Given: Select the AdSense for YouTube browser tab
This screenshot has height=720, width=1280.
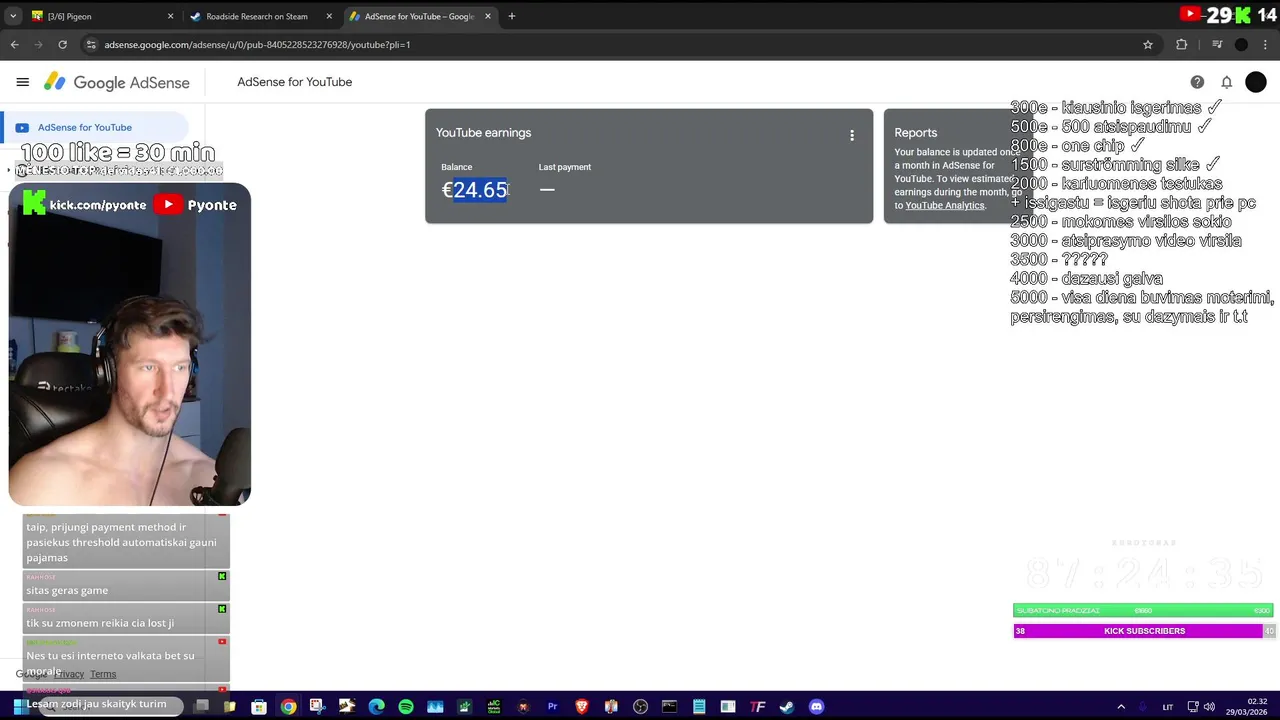Looking at the screenshot, I should coord(420,16).
